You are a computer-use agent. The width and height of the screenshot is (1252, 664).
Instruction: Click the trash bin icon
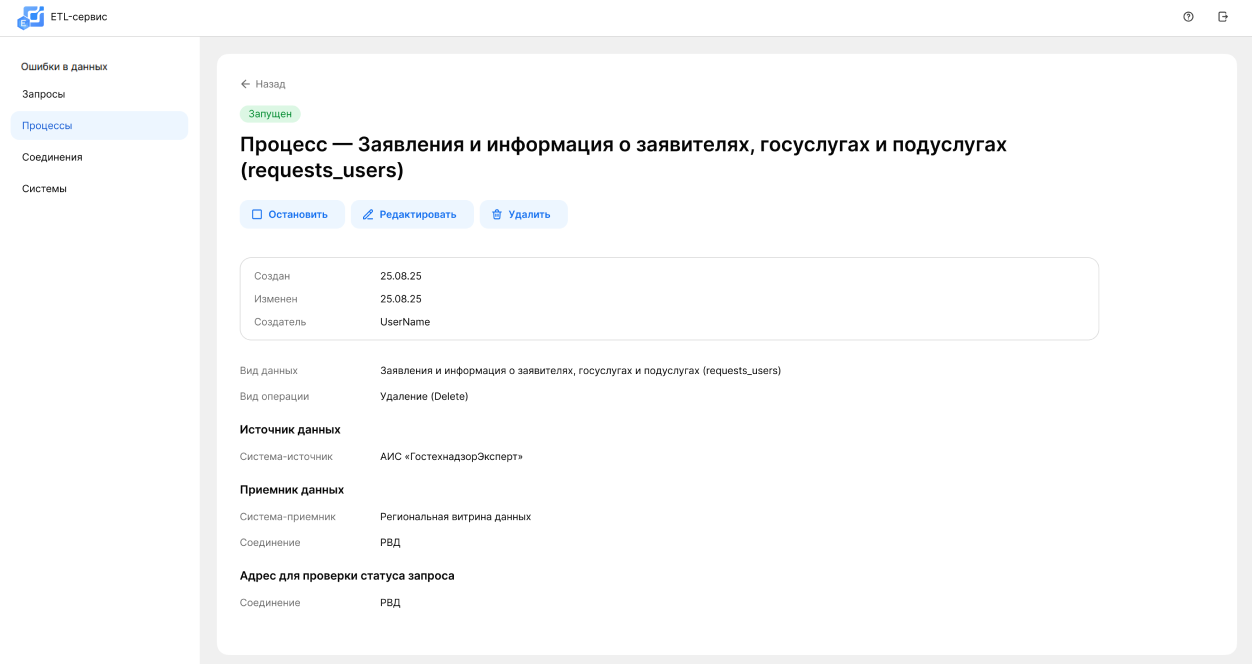click(x=497, y=214)
